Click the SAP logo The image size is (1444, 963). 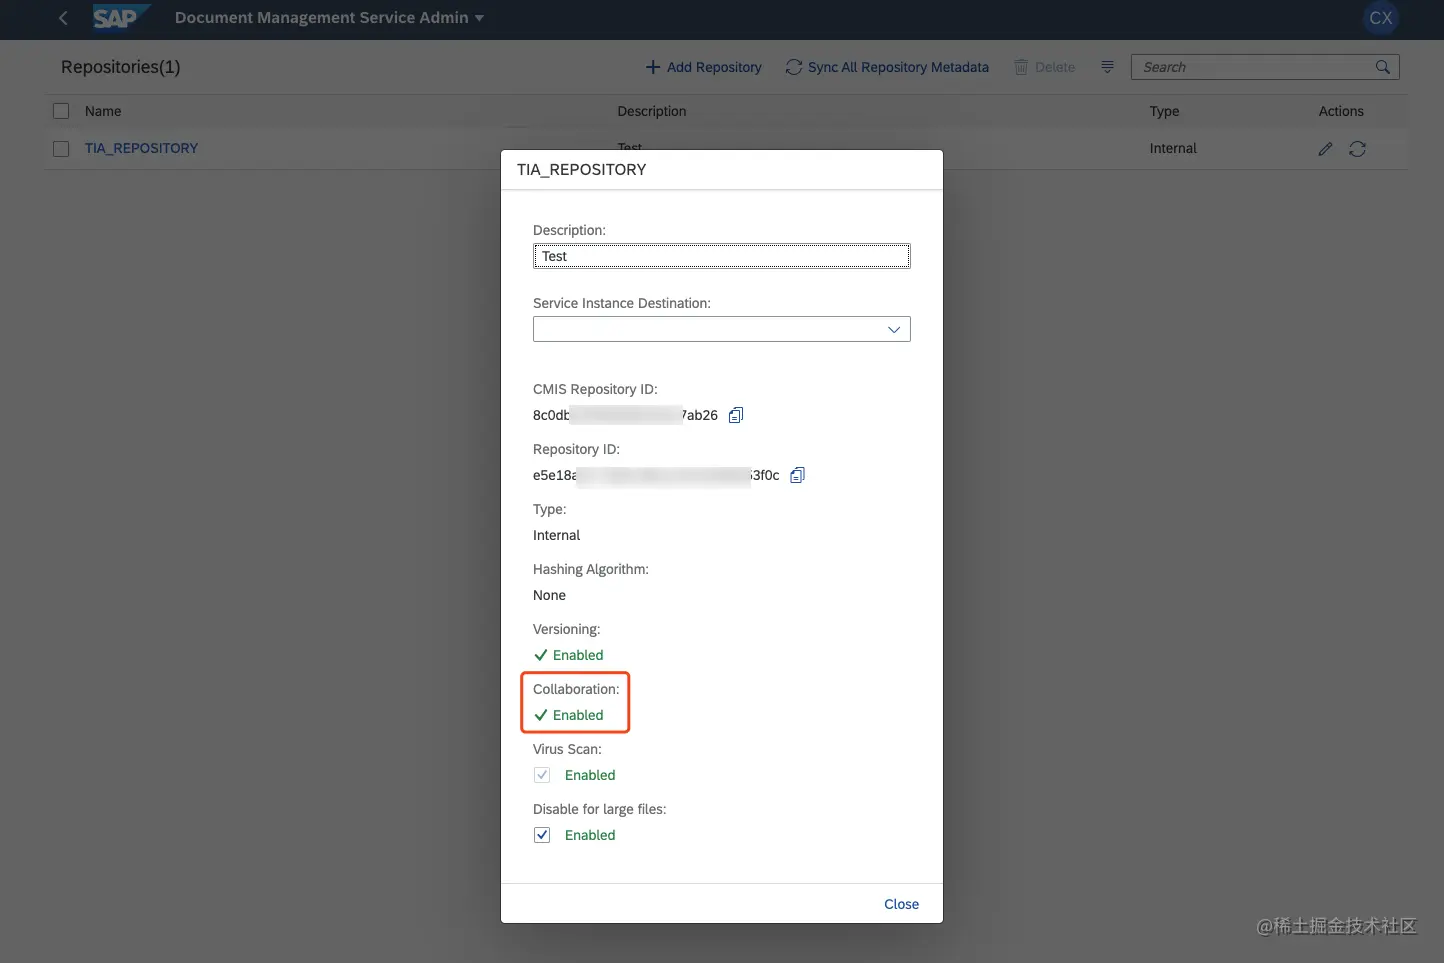coord(121,18)
